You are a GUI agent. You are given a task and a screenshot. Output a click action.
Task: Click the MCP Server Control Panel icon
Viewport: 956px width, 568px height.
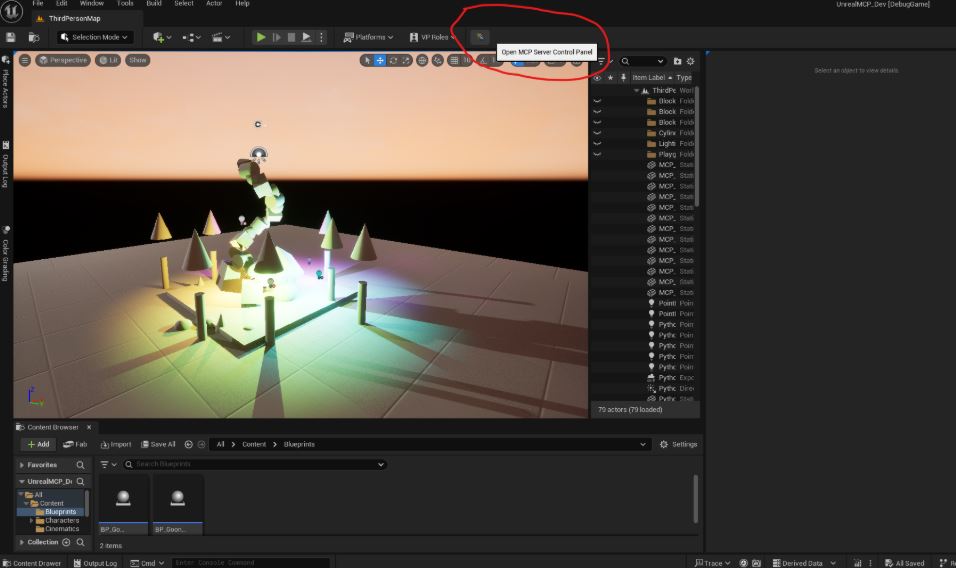pyautogui.click(x=480, y=37)
